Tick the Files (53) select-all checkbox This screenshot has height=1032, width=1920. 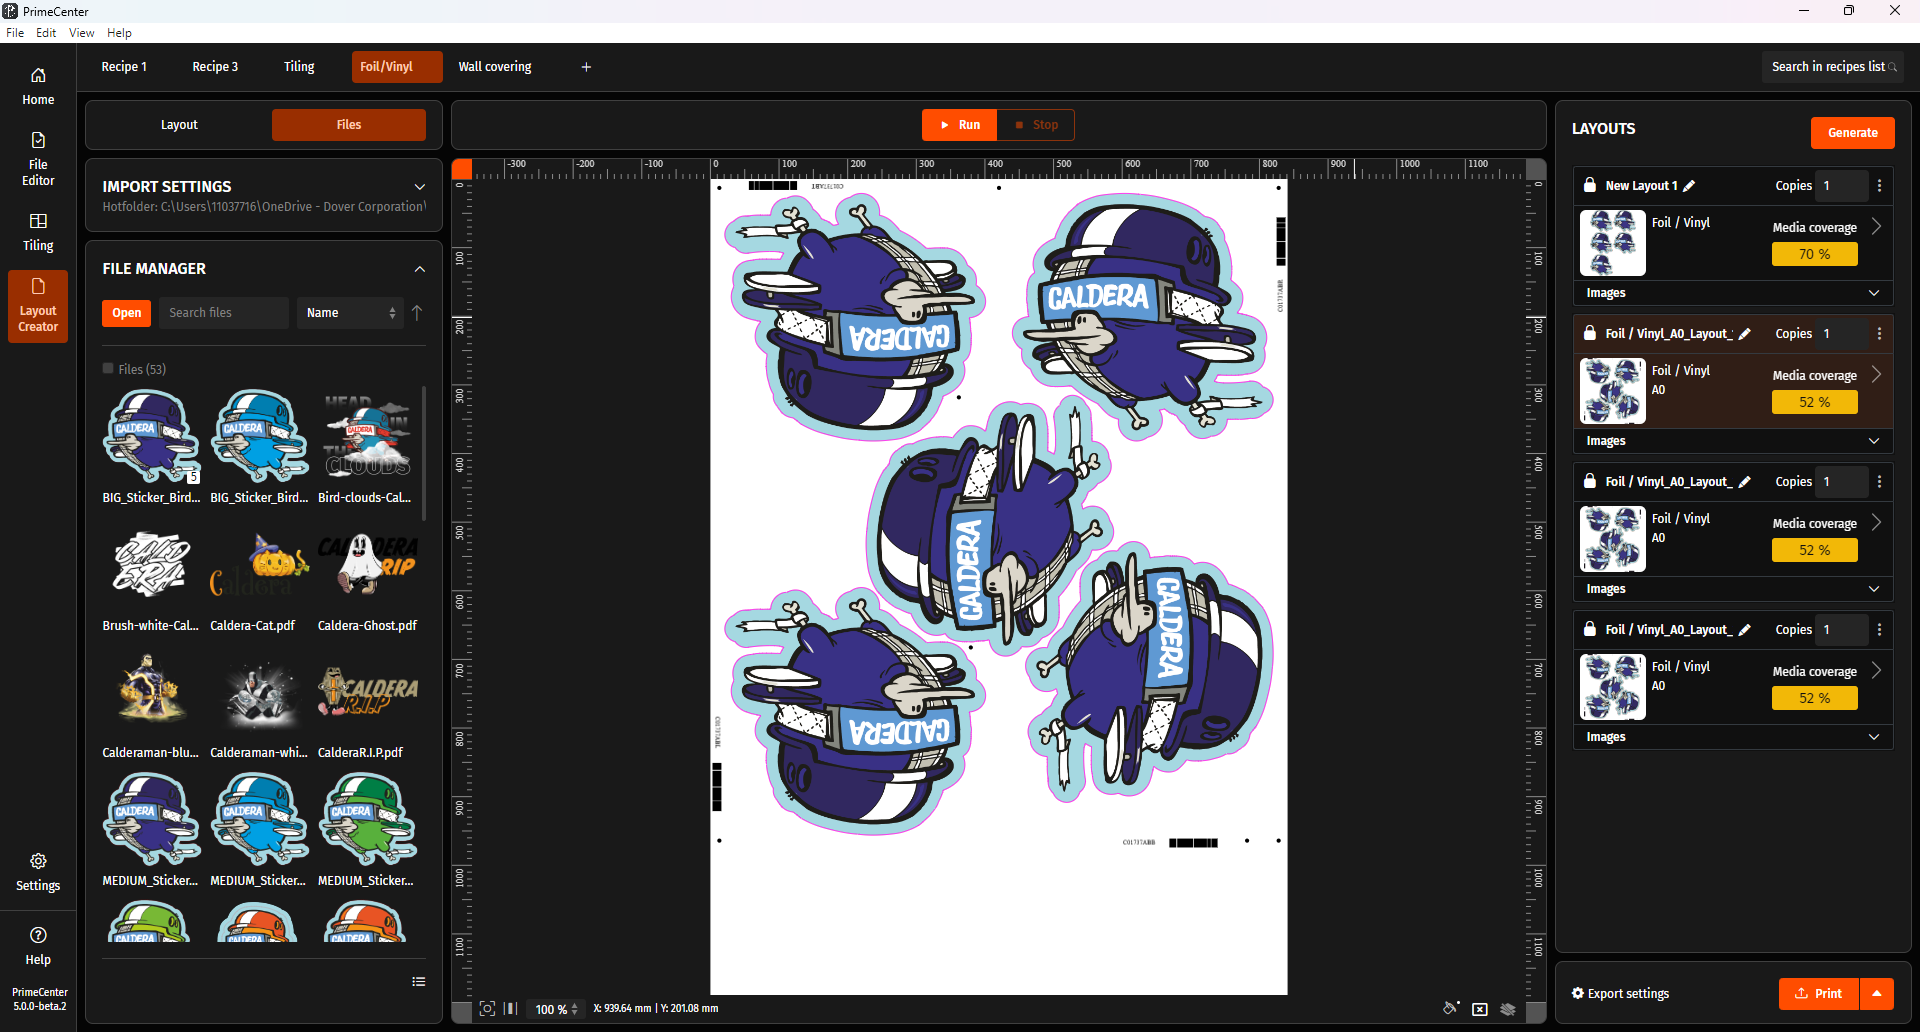click(108, 369)
